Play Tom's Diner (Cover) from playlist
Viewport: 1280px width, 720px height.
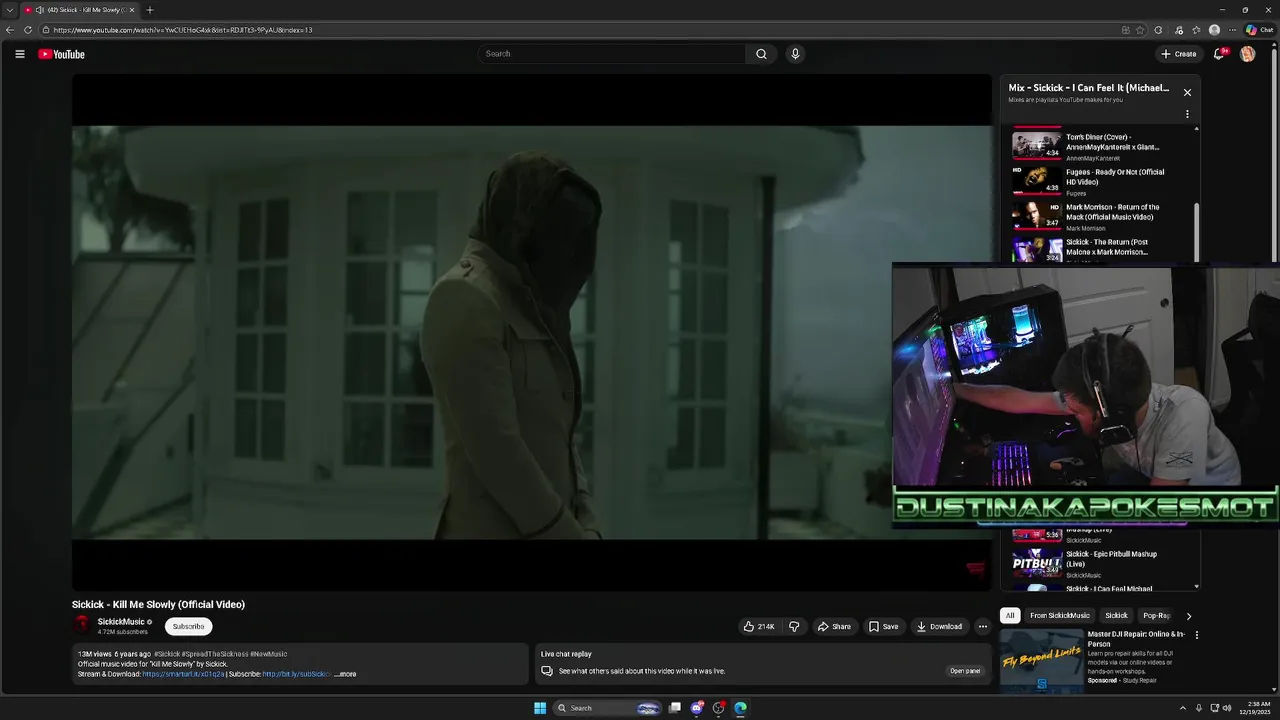(x=1098, y=146)
